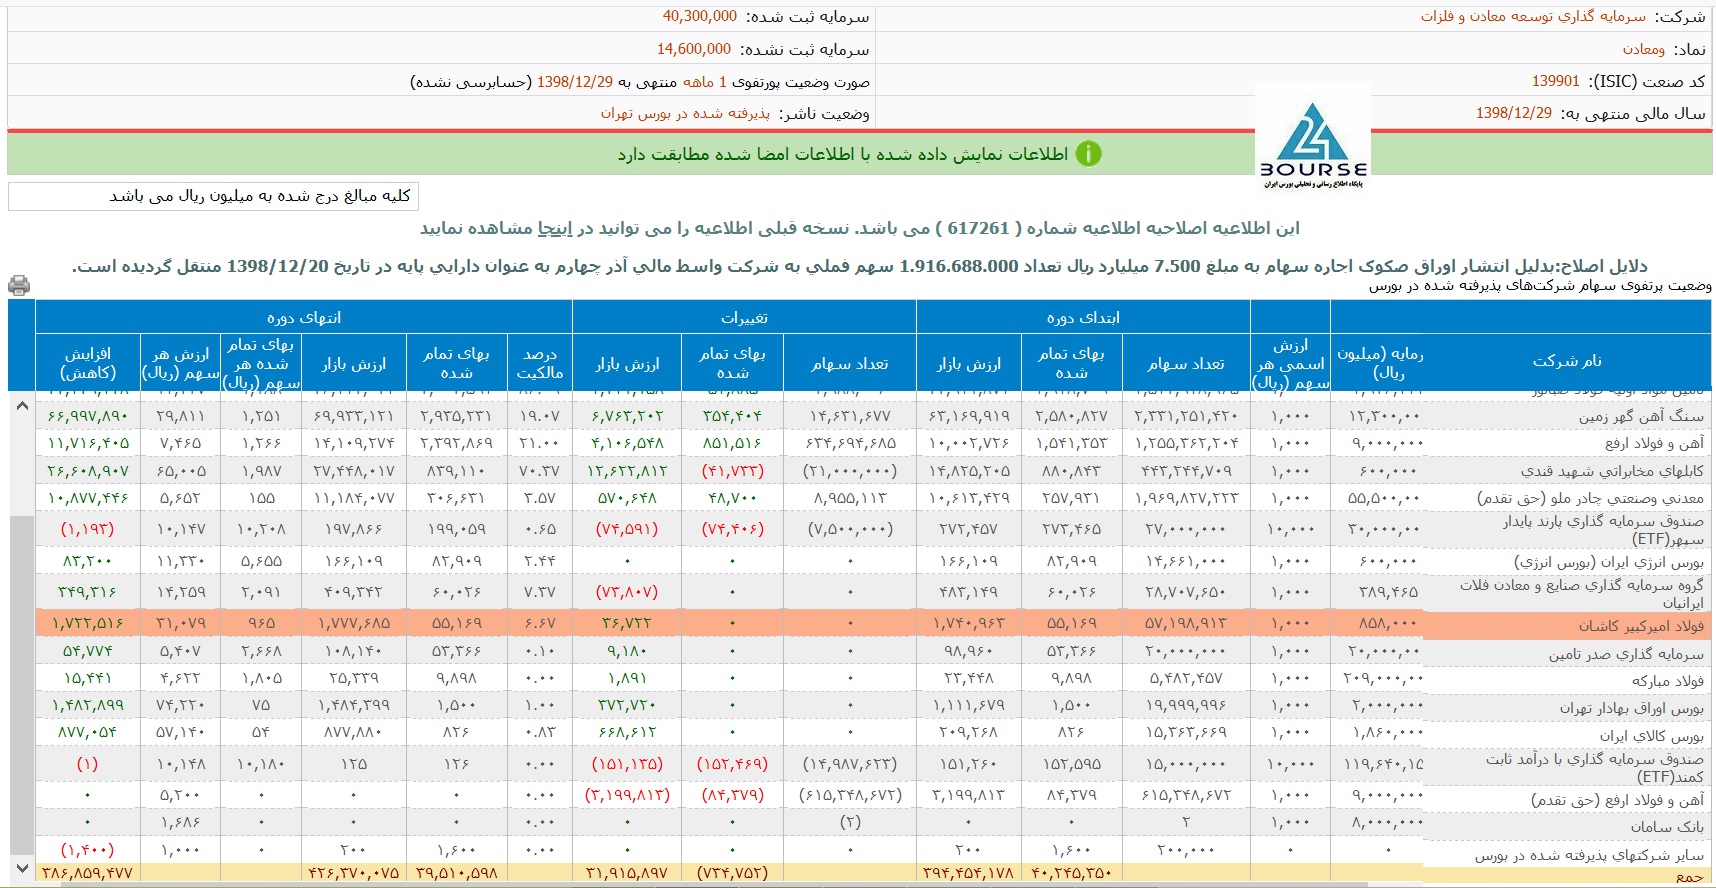Click total increase ۳۸۶,۸۵۹,۴۷۷ in sum row
This screenshot has width=1716, height=888.
[x=87, y=872]
